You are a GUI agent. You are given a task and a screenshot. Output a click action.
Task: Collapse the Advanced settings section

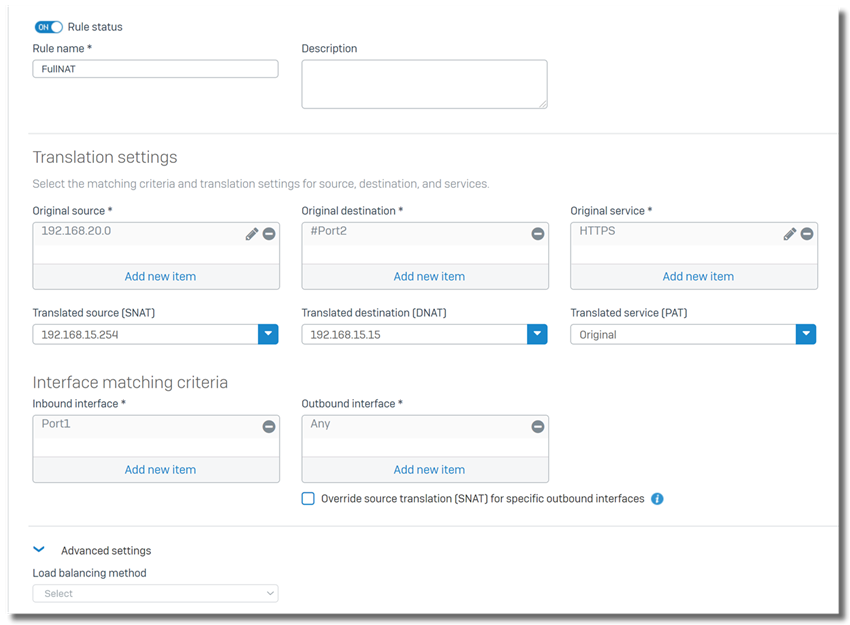(38, 550)
